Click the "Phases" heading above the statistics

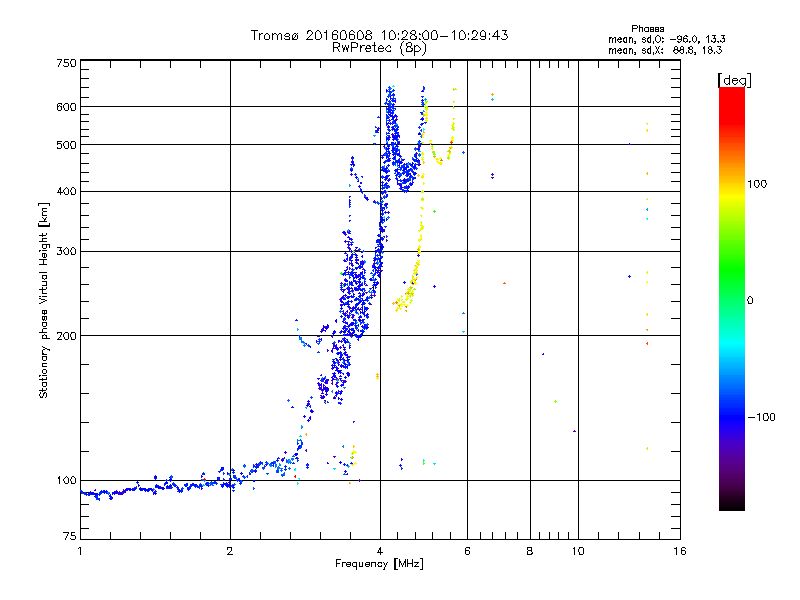647,29
